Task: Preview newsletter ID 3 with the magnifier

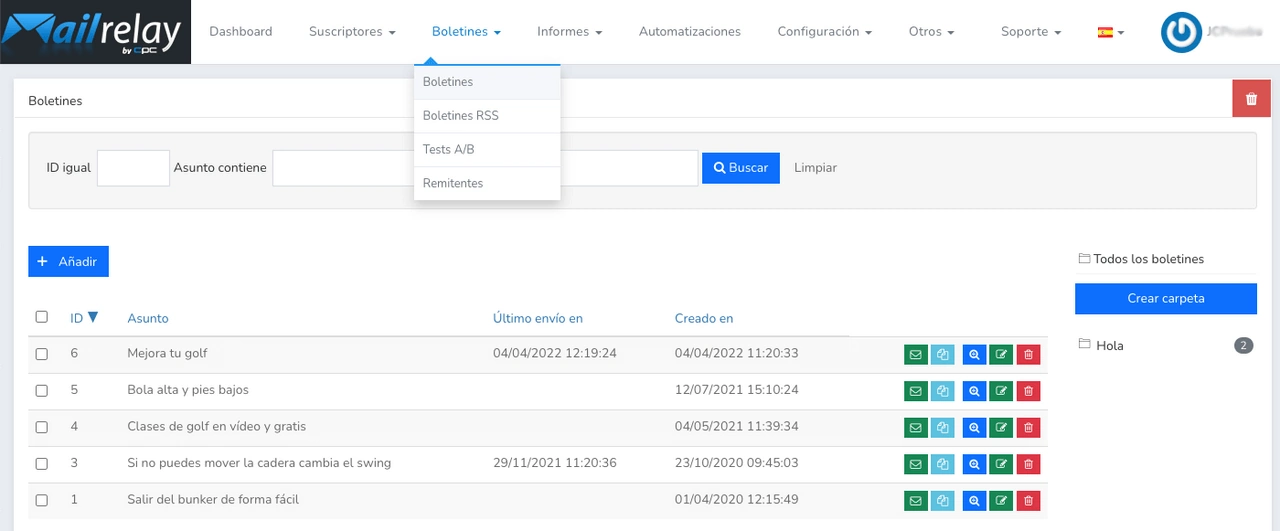Action: (974, 464)
